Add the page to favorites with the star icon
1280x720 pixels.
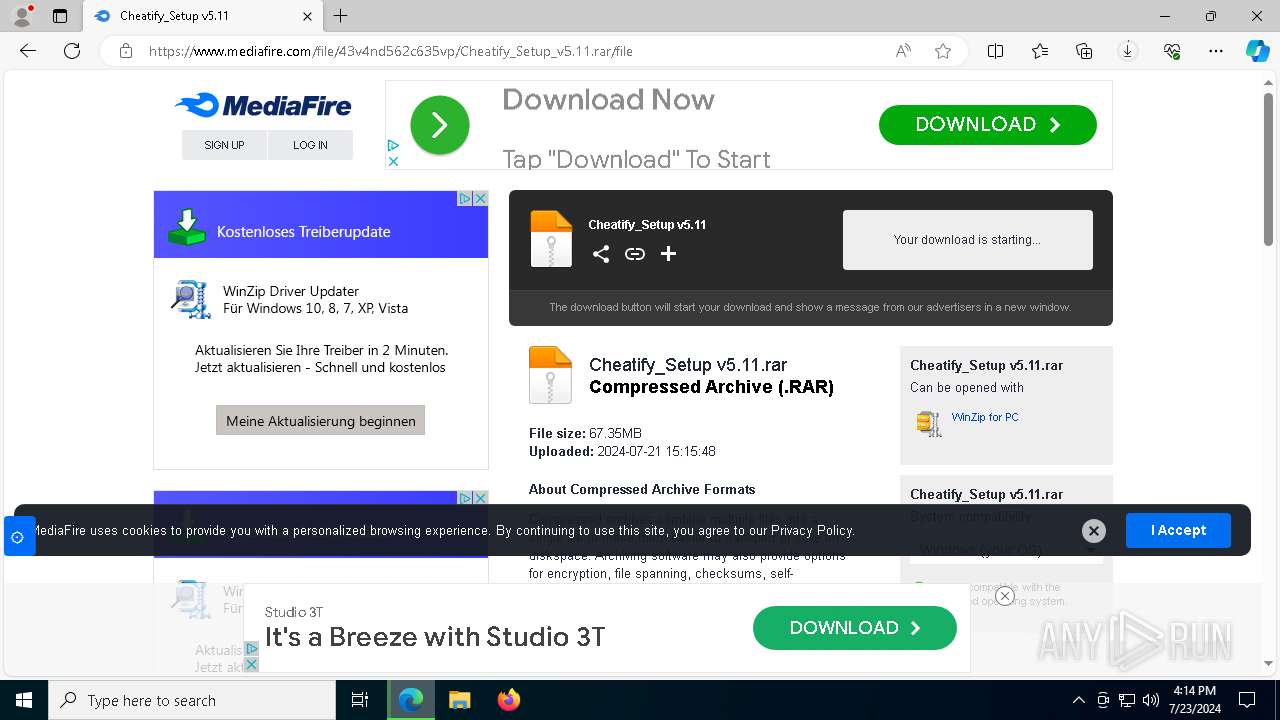(943, 51)
